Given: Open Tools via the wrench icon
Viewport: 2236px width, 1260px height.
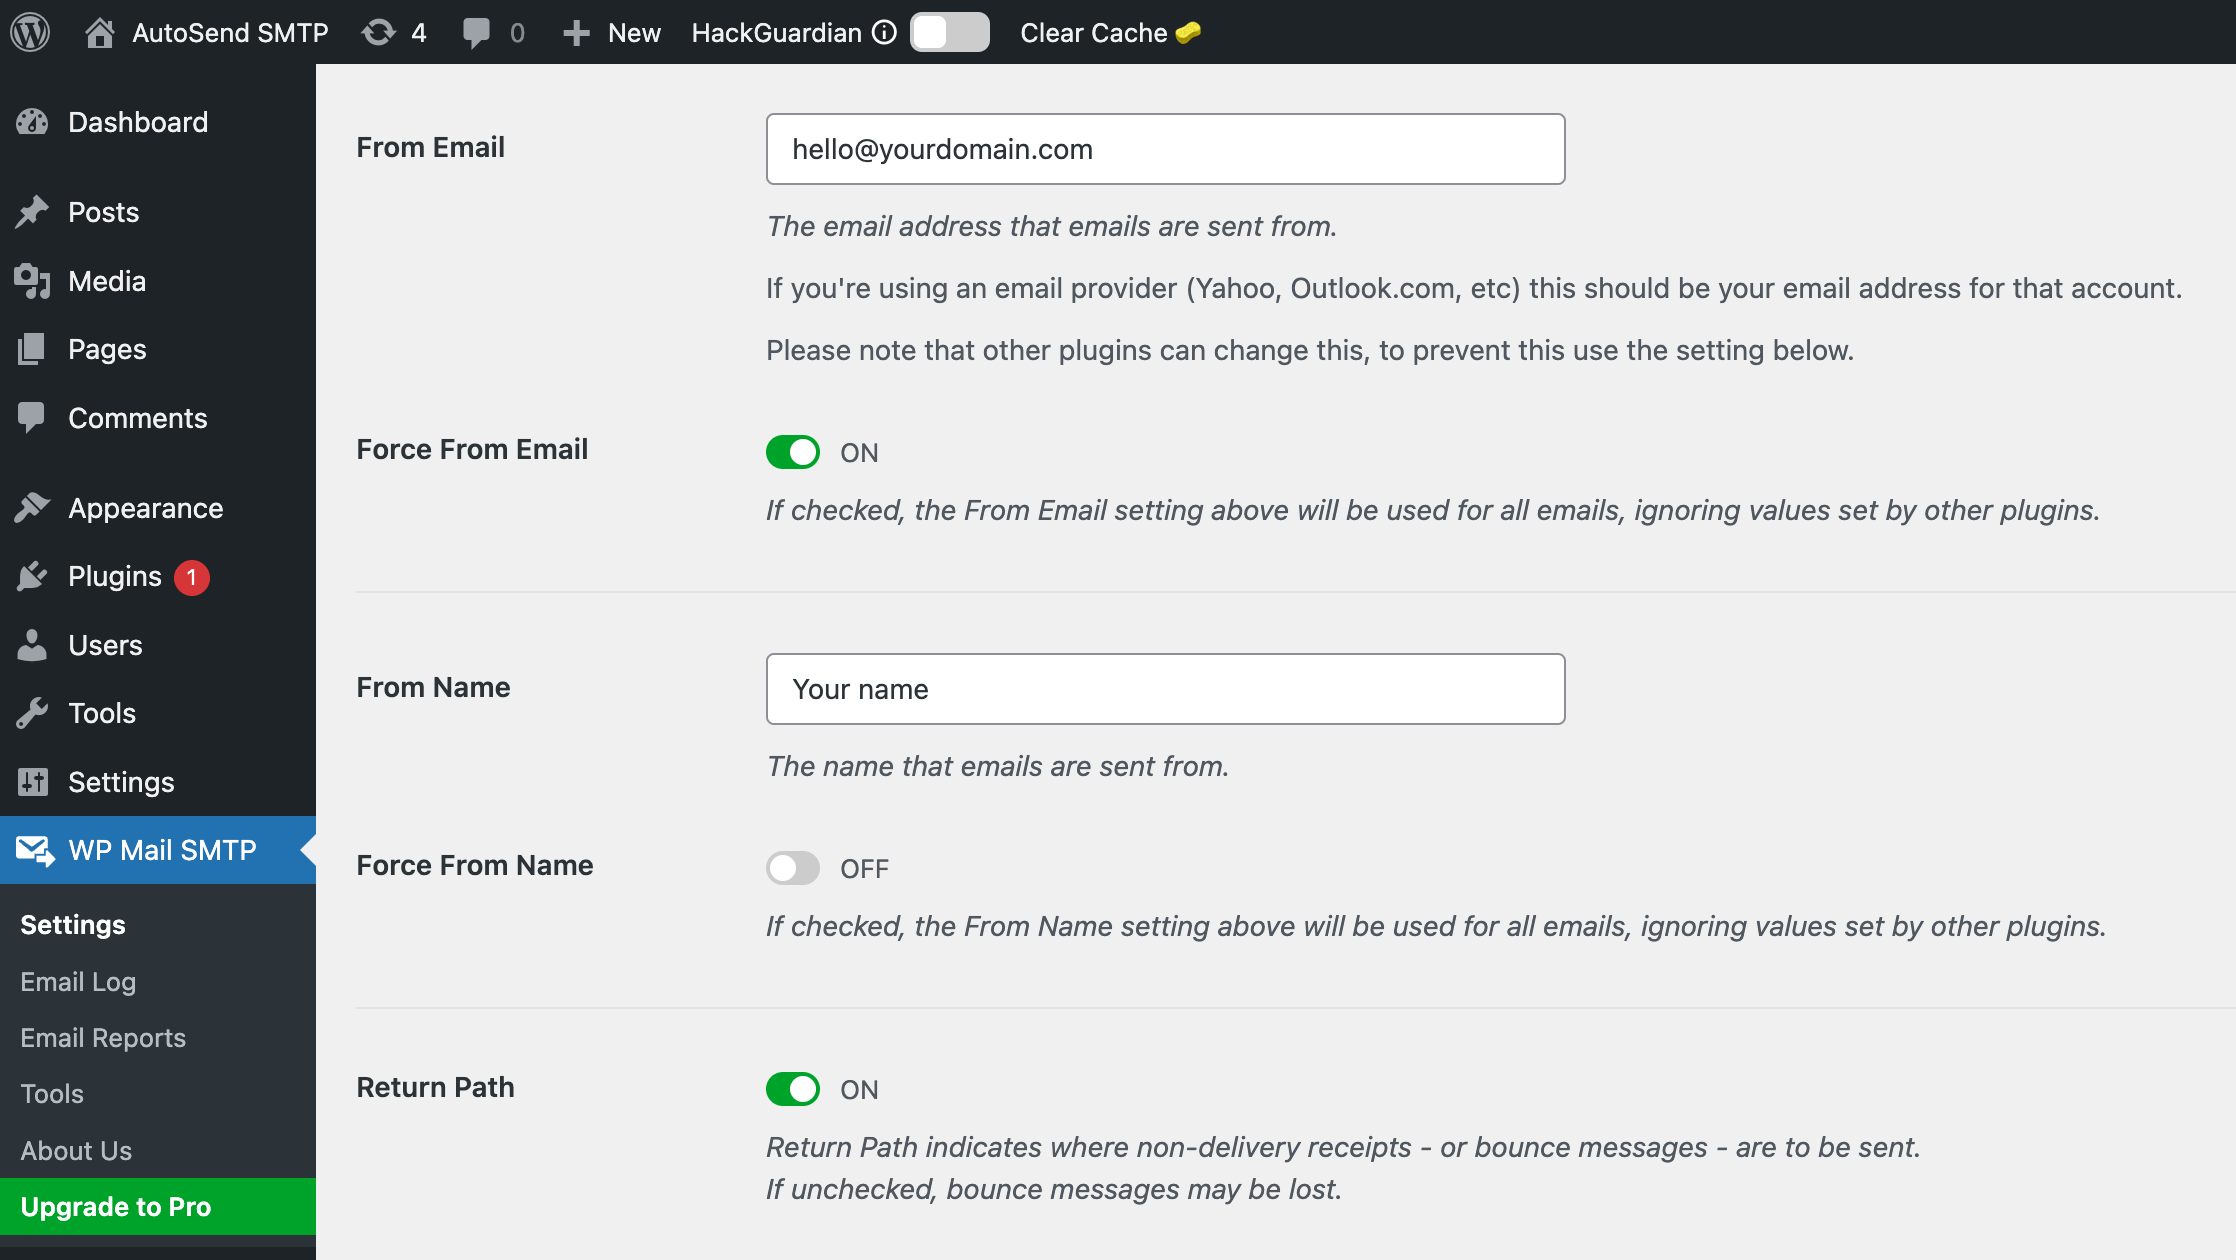Looking at the screenshot, I should 33,713.
